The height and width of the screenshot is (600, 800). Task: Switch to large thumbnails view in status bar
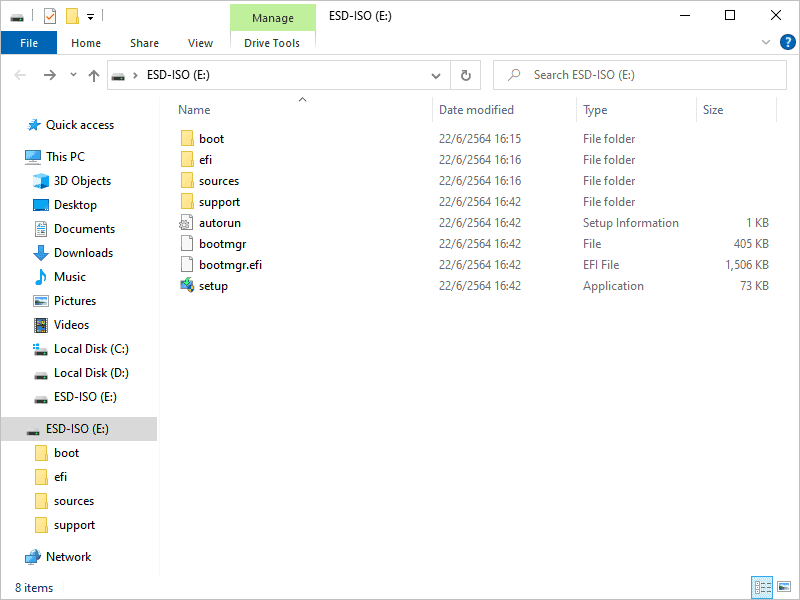pyautogui.click(x=785, y=587)
